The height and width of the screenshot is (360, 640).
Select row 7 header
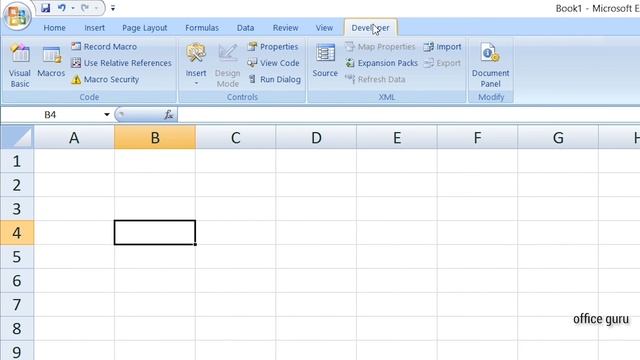(17, 304)
